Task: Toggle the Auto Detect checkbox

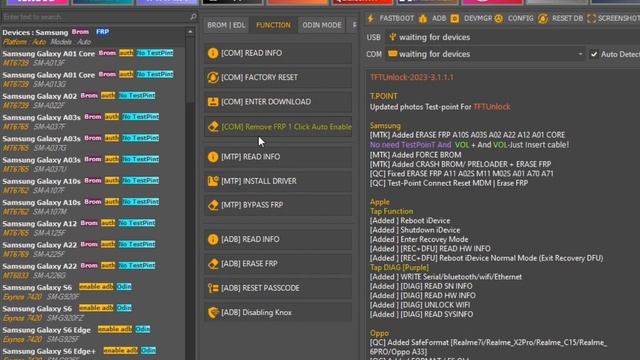Action: [594, 54]
